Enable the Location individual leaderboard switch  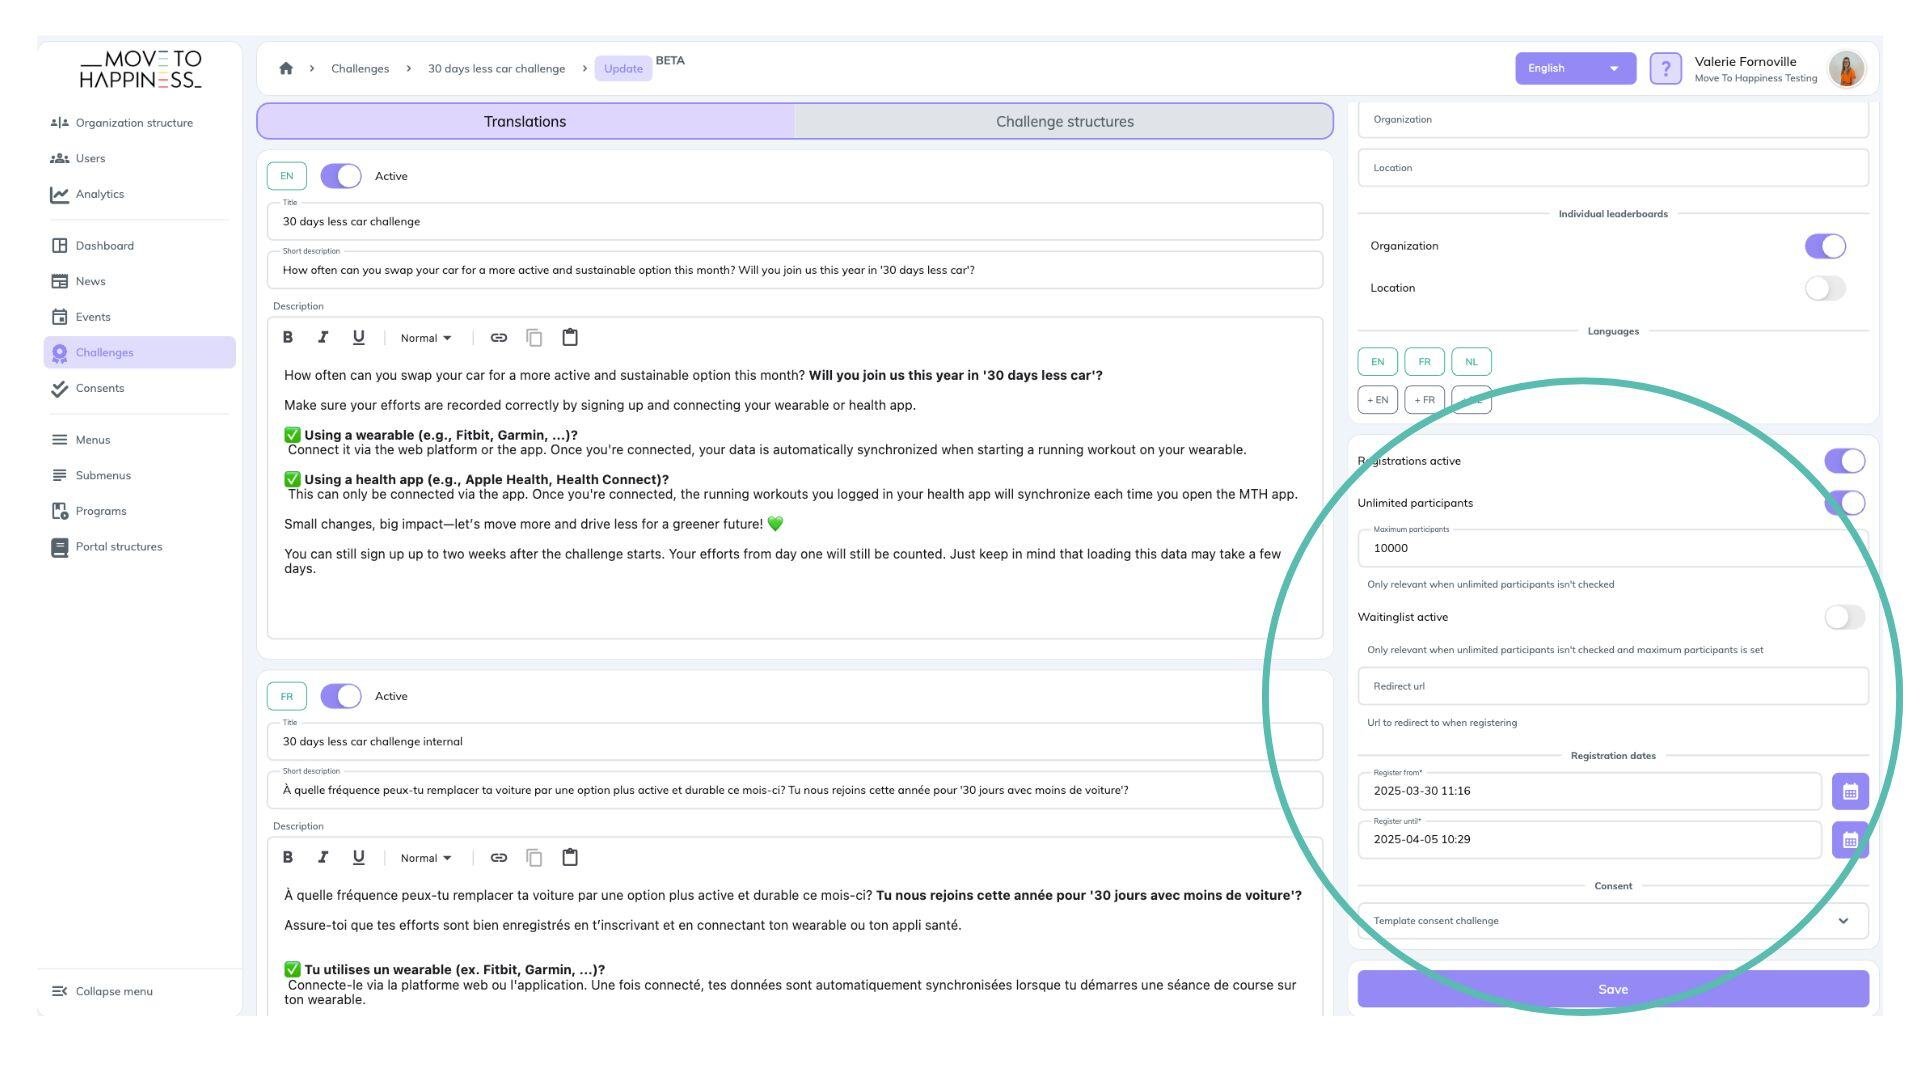(1825, 288)
